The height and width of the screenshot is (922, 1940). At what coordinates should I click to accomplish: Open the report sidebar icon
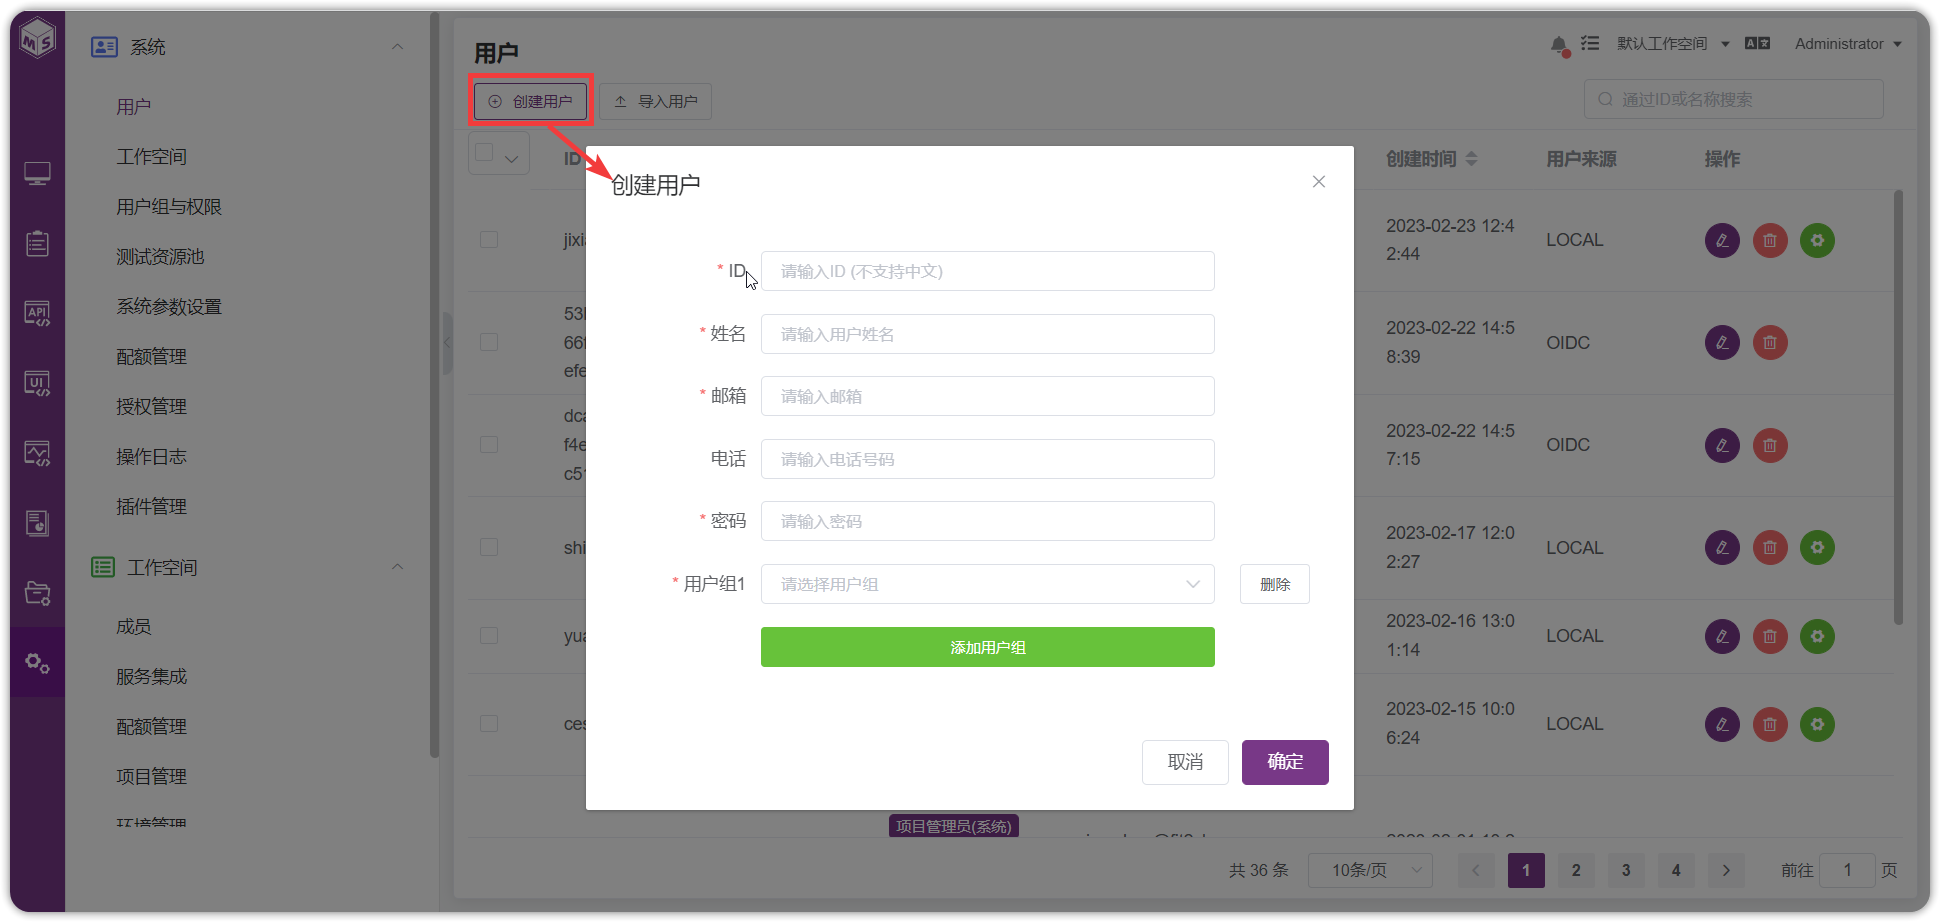coord(38,523)
